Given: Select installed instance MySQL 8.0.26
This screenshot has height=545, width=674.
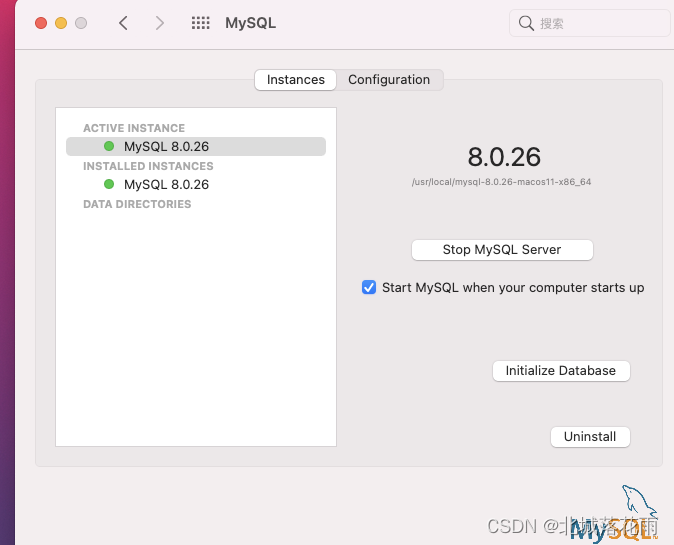Looking at the screenshot, I should point(196,184).
